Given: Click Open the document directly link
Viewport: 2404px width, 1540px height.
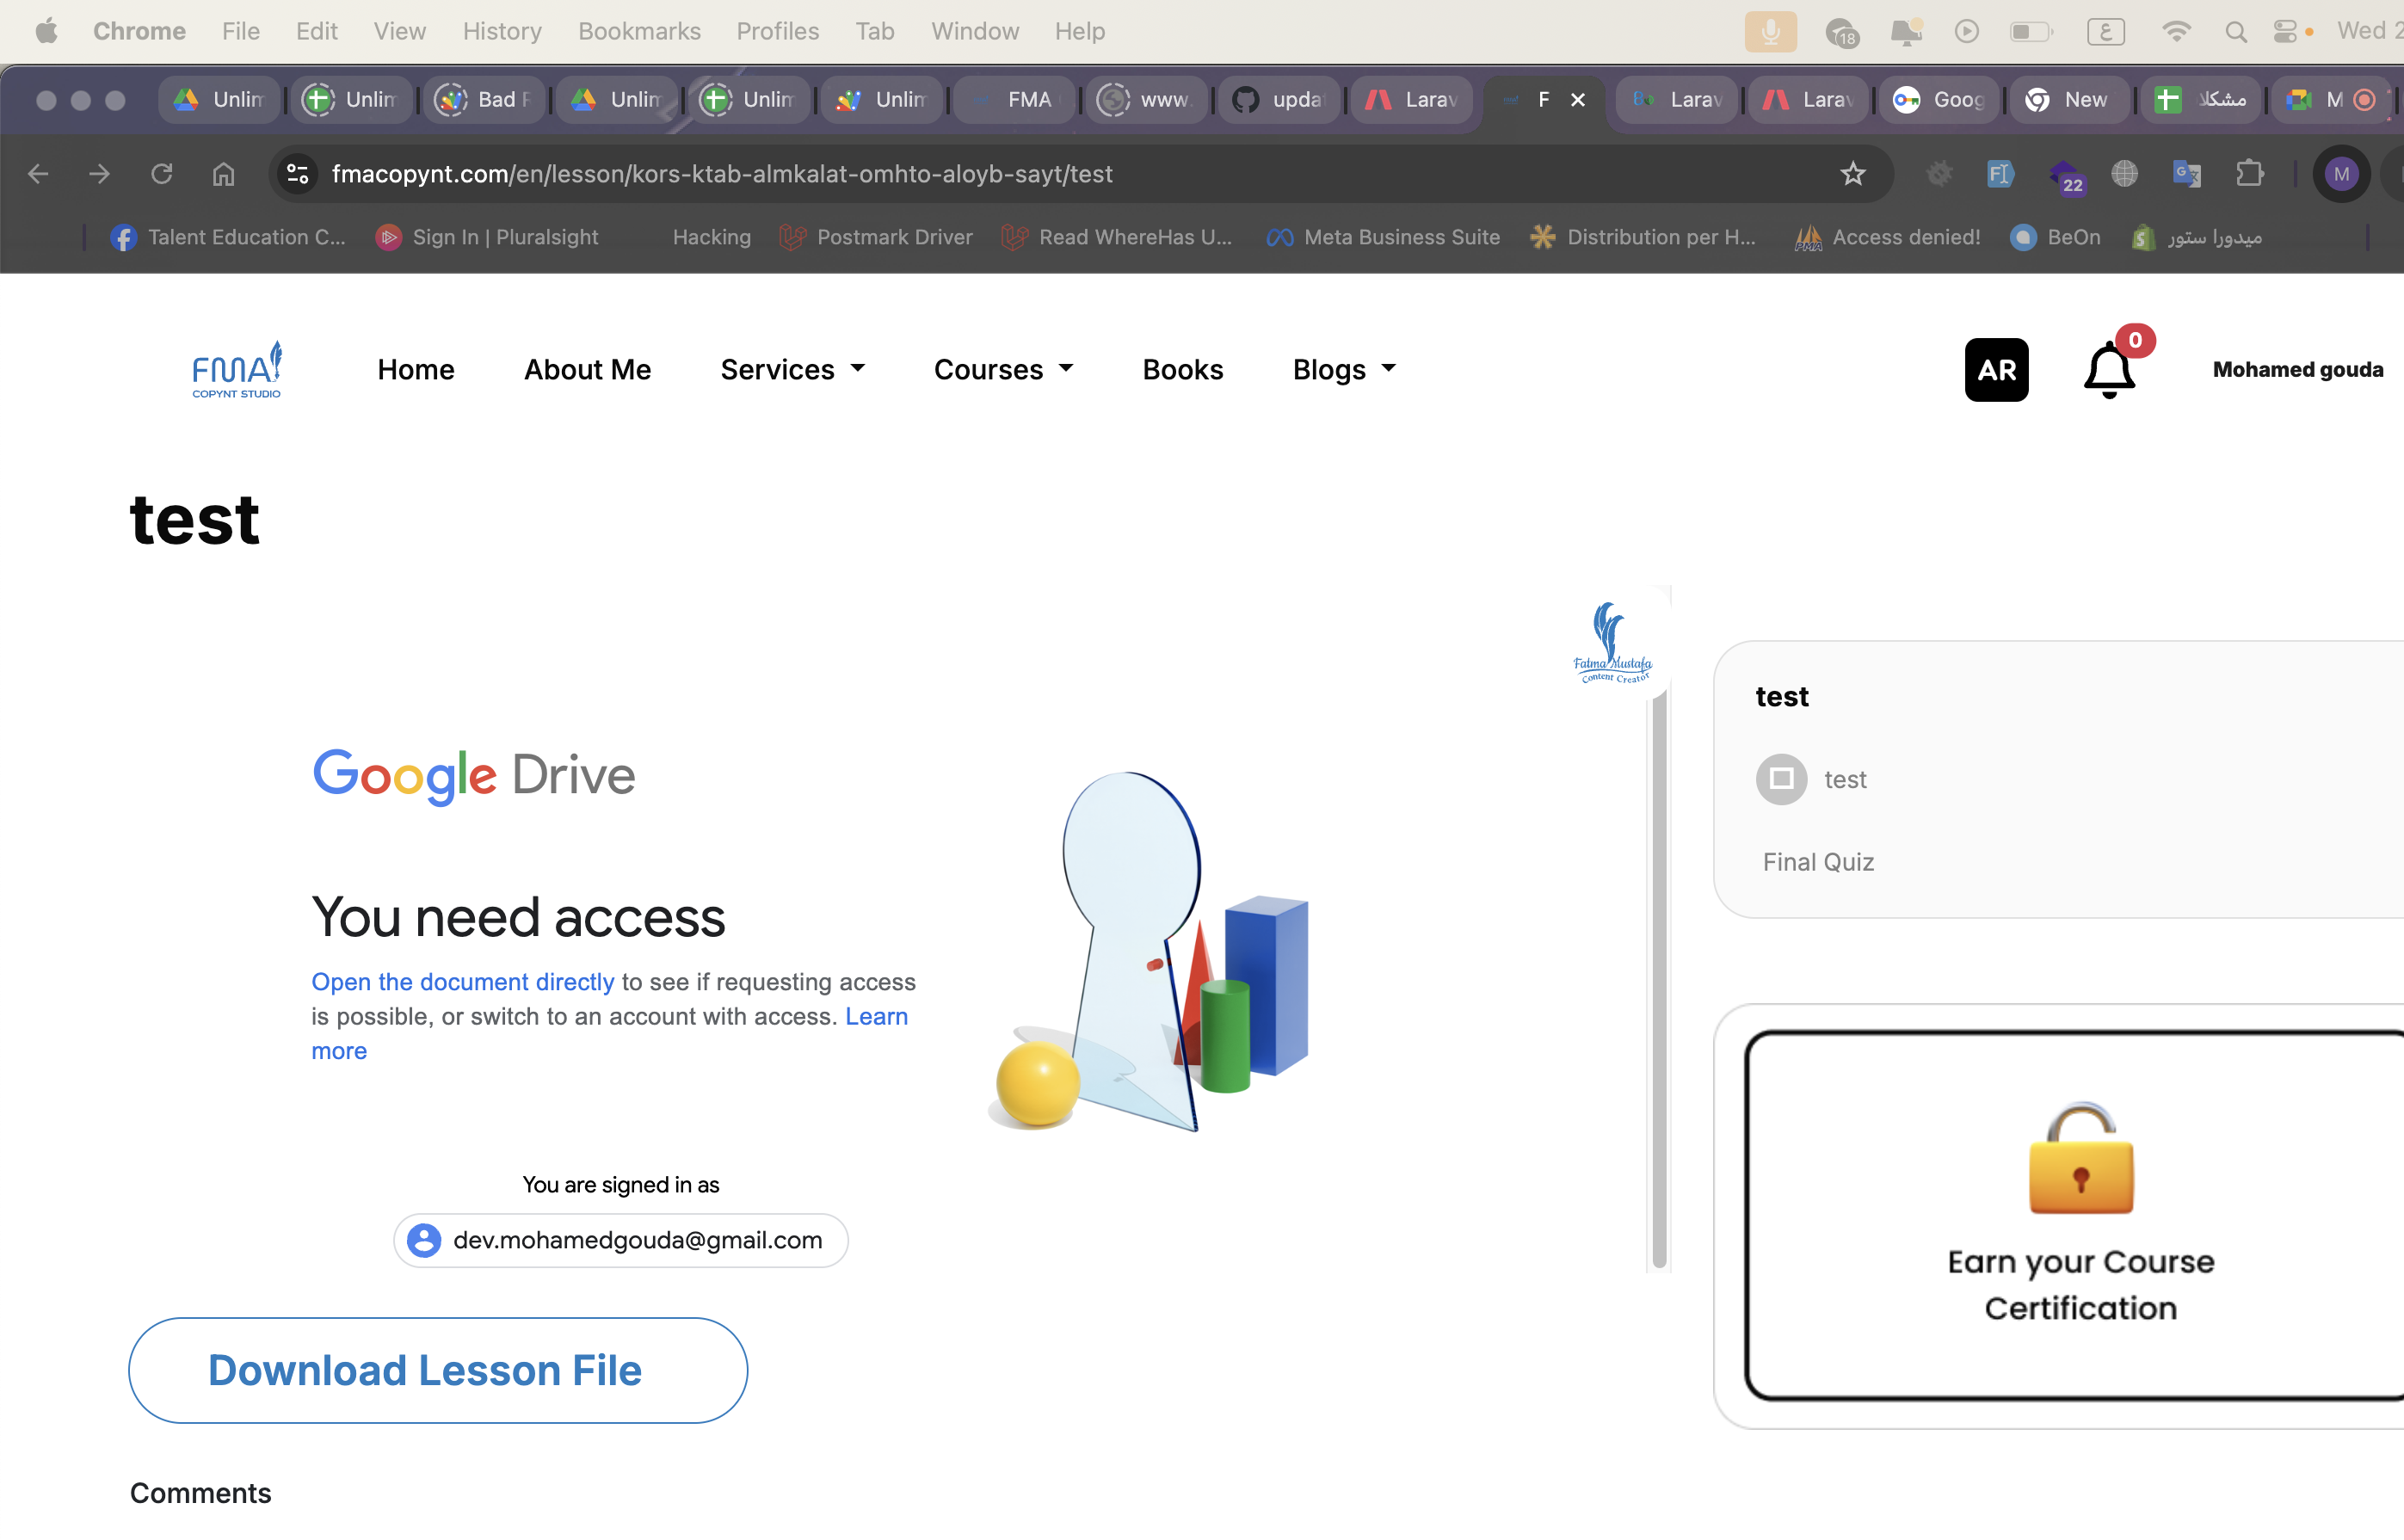Looking at the screenshot, I should [x=462, y=982].
